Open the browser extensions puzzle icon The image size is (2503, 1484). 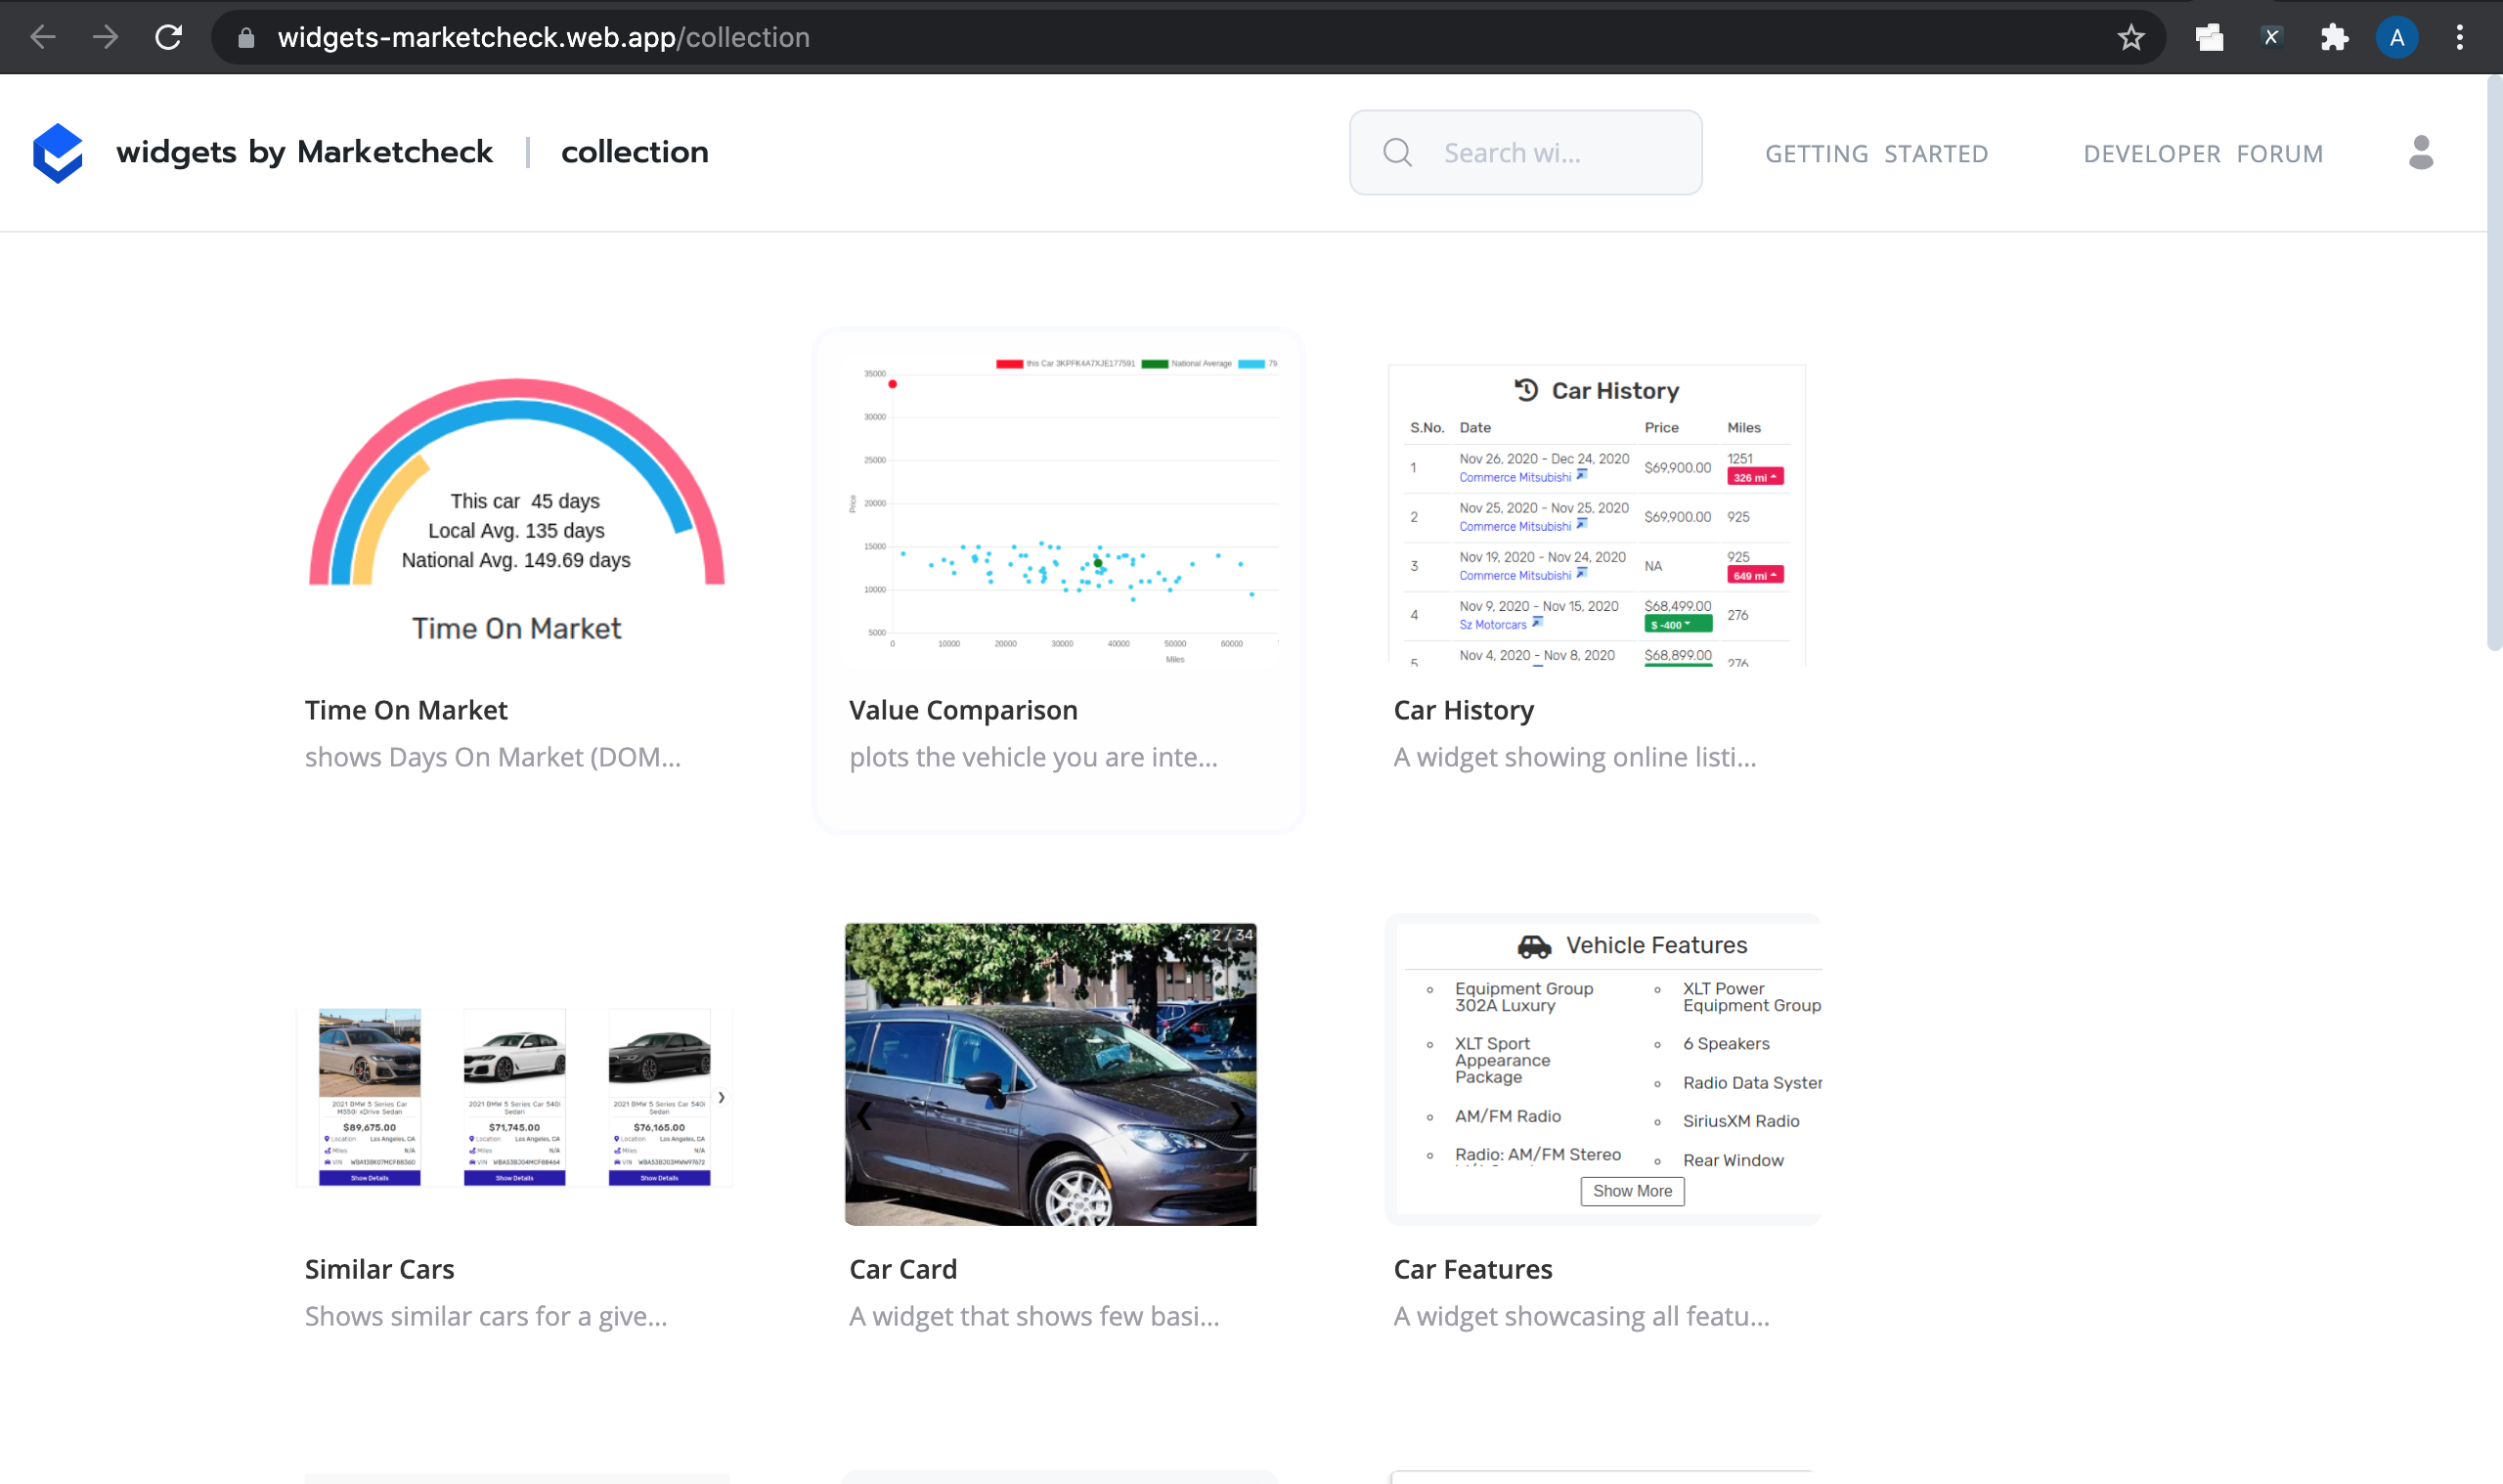point(2335,37)
